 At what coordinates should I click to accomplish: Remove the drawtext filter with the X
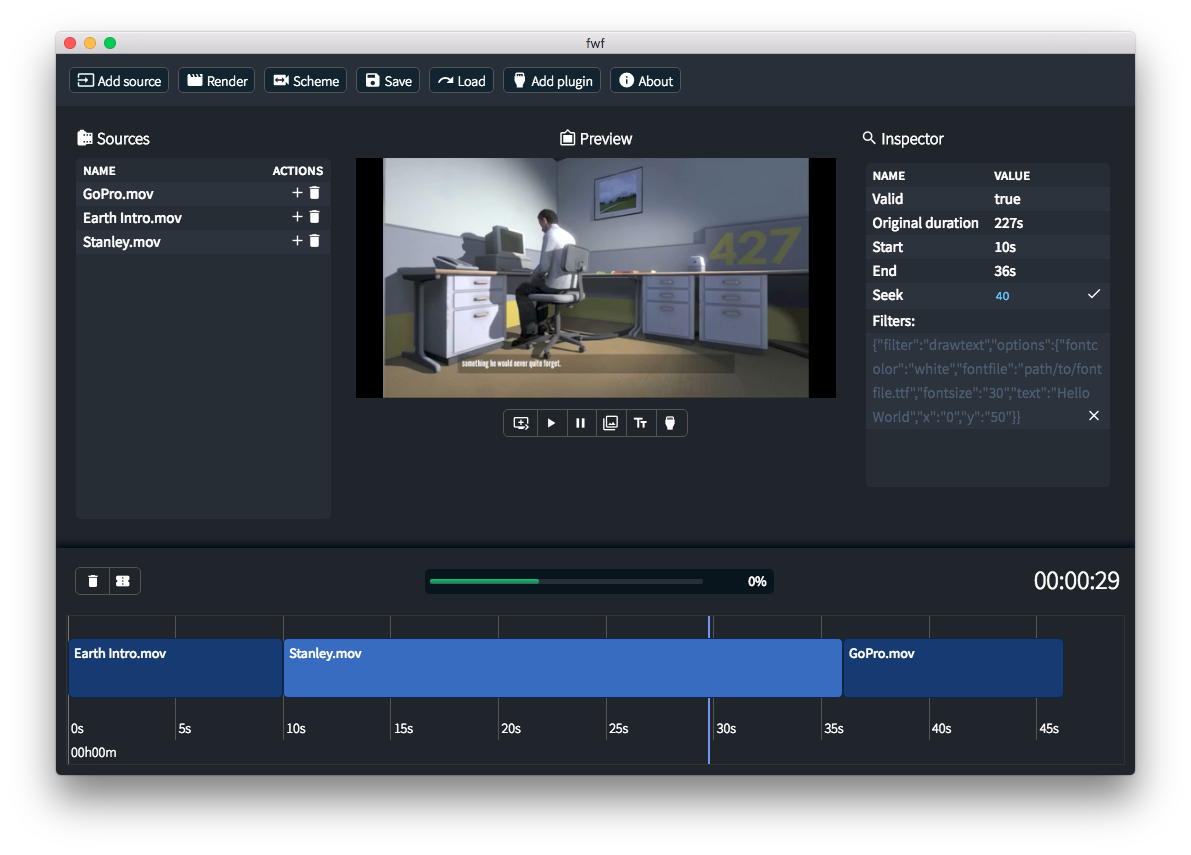[x=1094, y=416]
